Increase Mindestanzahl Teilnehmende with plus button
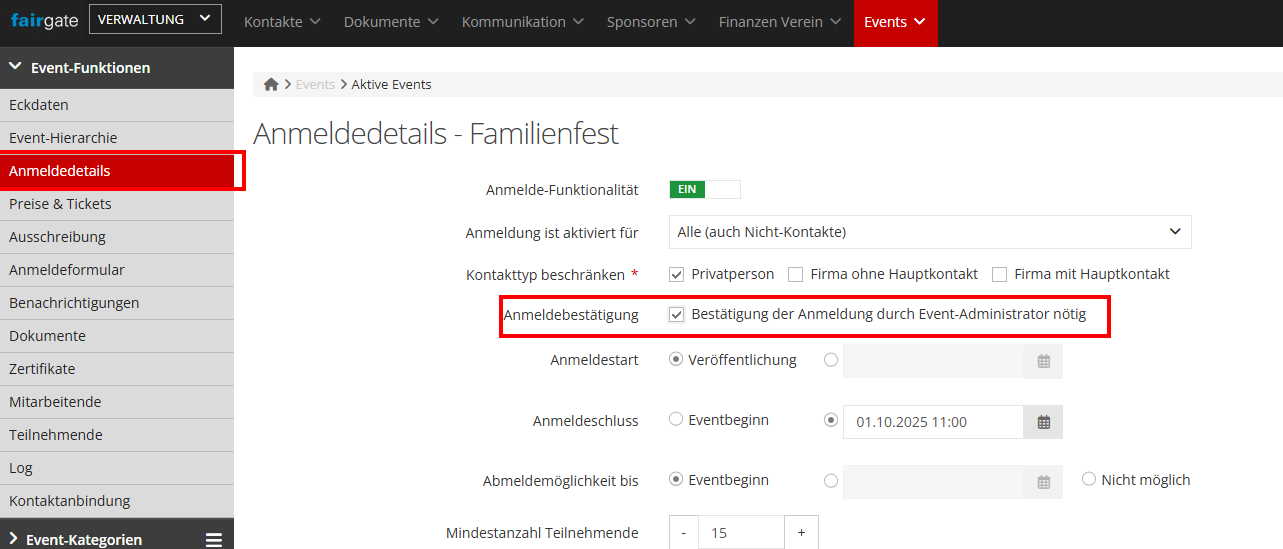 click(x=801, y=533)
